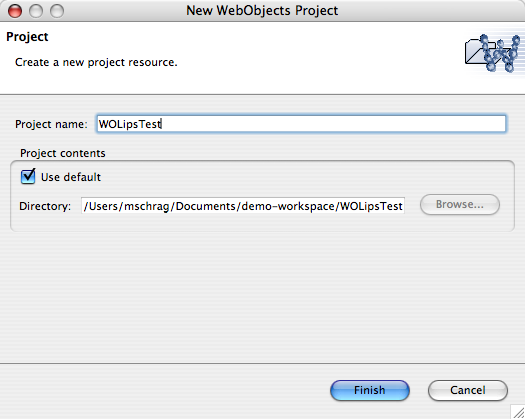Click the Directory: label
Screen dimensions: 525x419
[x=45, y=206]
